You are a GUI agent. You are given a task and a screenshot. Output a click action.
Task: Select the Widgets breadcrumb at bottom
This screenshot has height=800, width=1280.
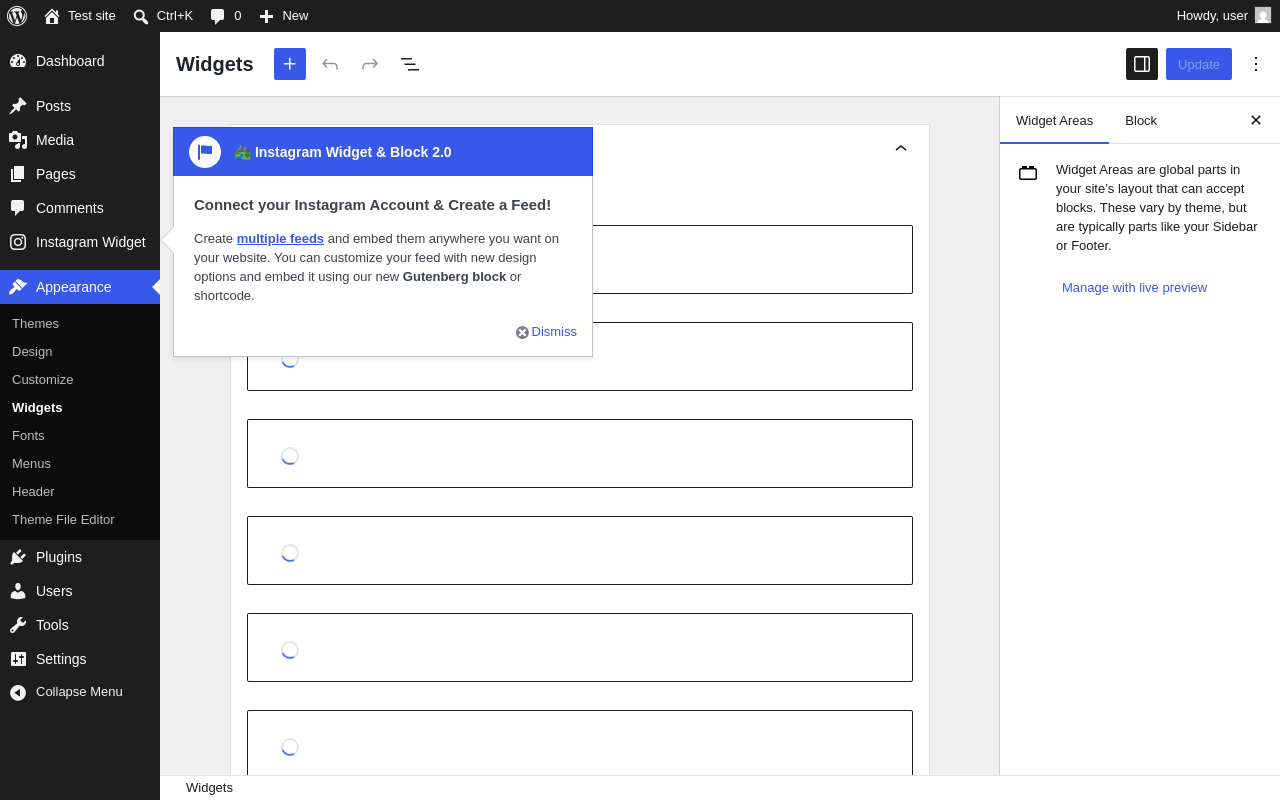tap(209, 788)
